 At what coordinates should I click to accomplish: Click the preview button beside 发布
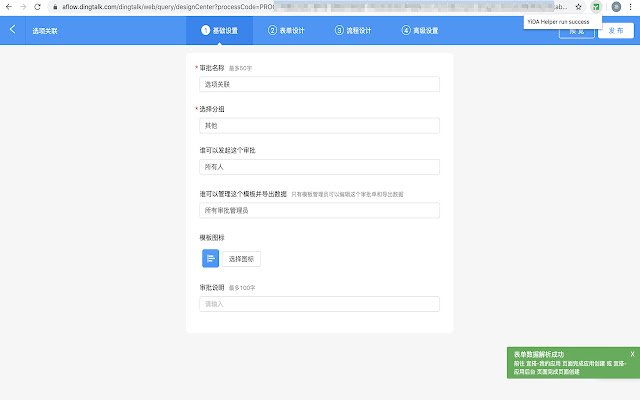click(x=577, y=31)
